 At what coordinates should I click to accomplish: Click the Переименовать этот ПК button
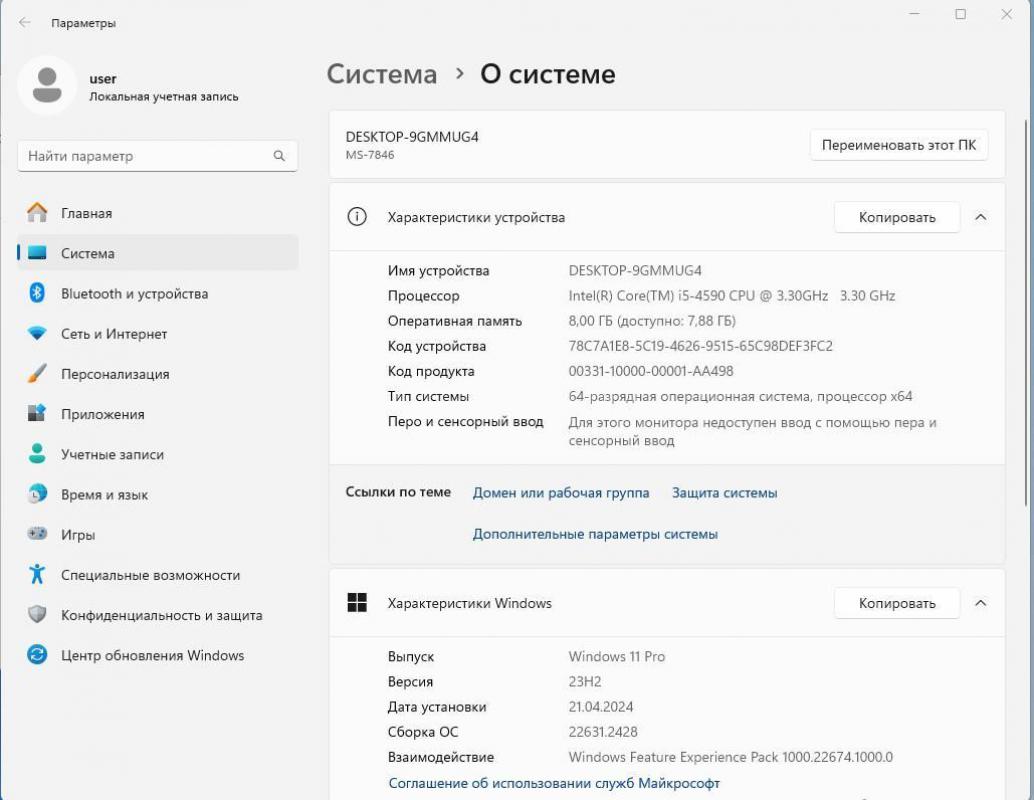point(897,144)
